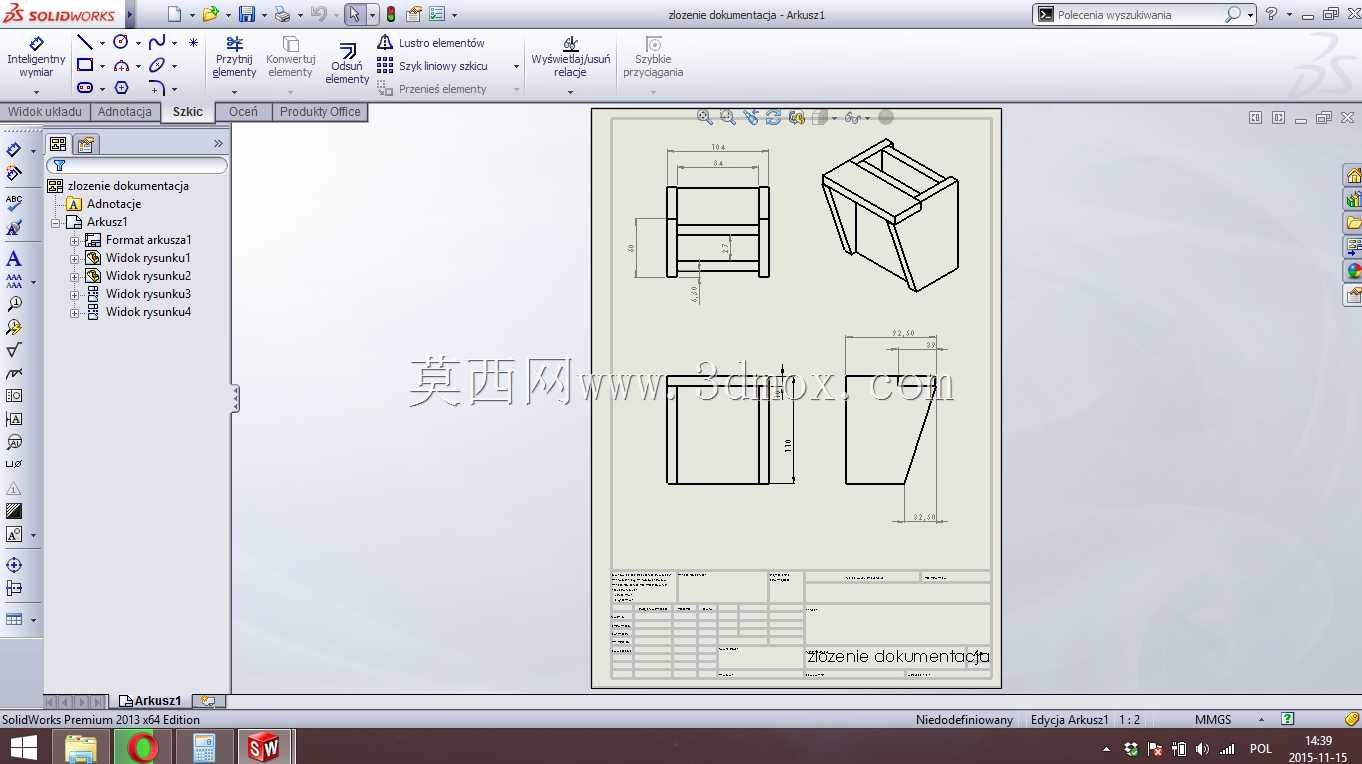This screenshot has width=1362, height=764.
Task: Open the Help question mark icon
Action: (1271, 14)
